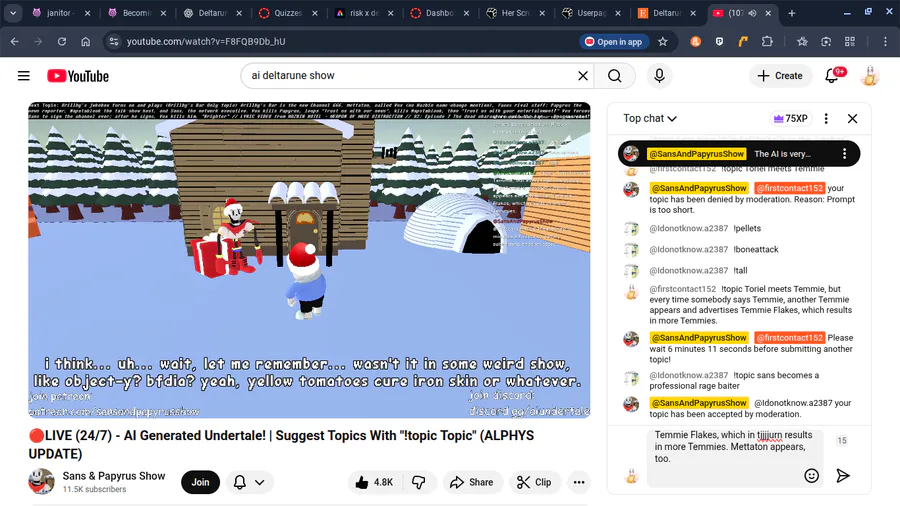Bookmark this page with the star
The width and height of the screenshot is (900, 506).
point(663,41)
